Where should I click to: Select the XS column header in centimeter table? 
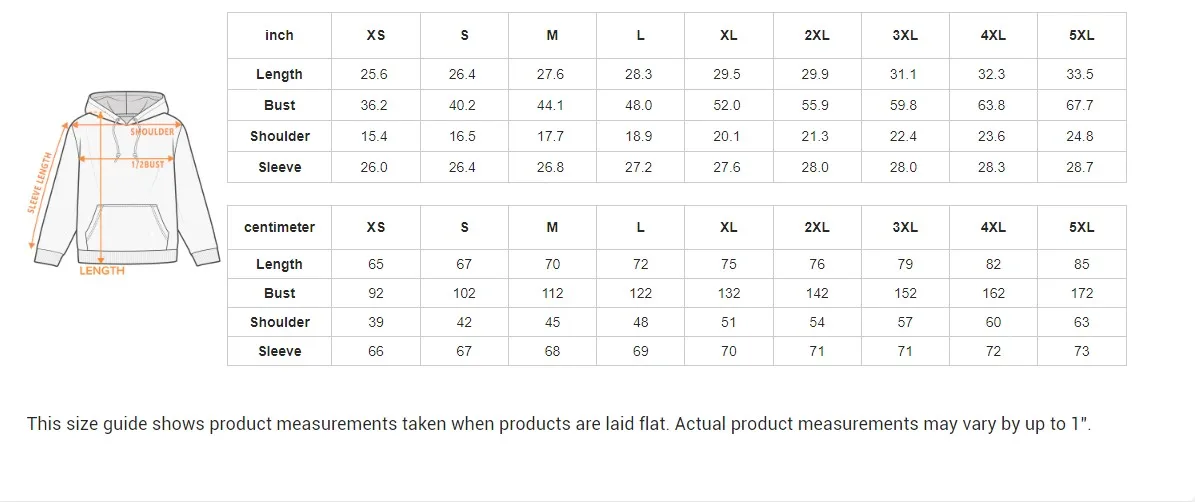(x=376, y=227)
